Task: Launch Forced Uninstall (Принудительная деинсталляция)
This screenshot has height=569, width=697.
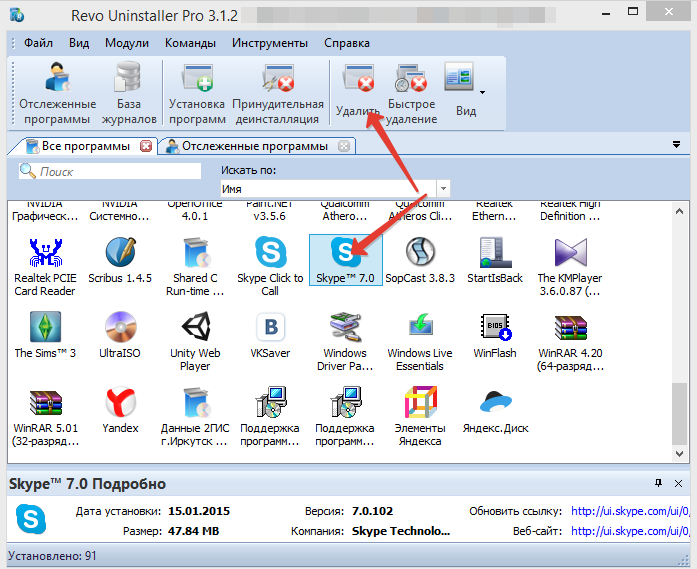Action: pos(278,93)
